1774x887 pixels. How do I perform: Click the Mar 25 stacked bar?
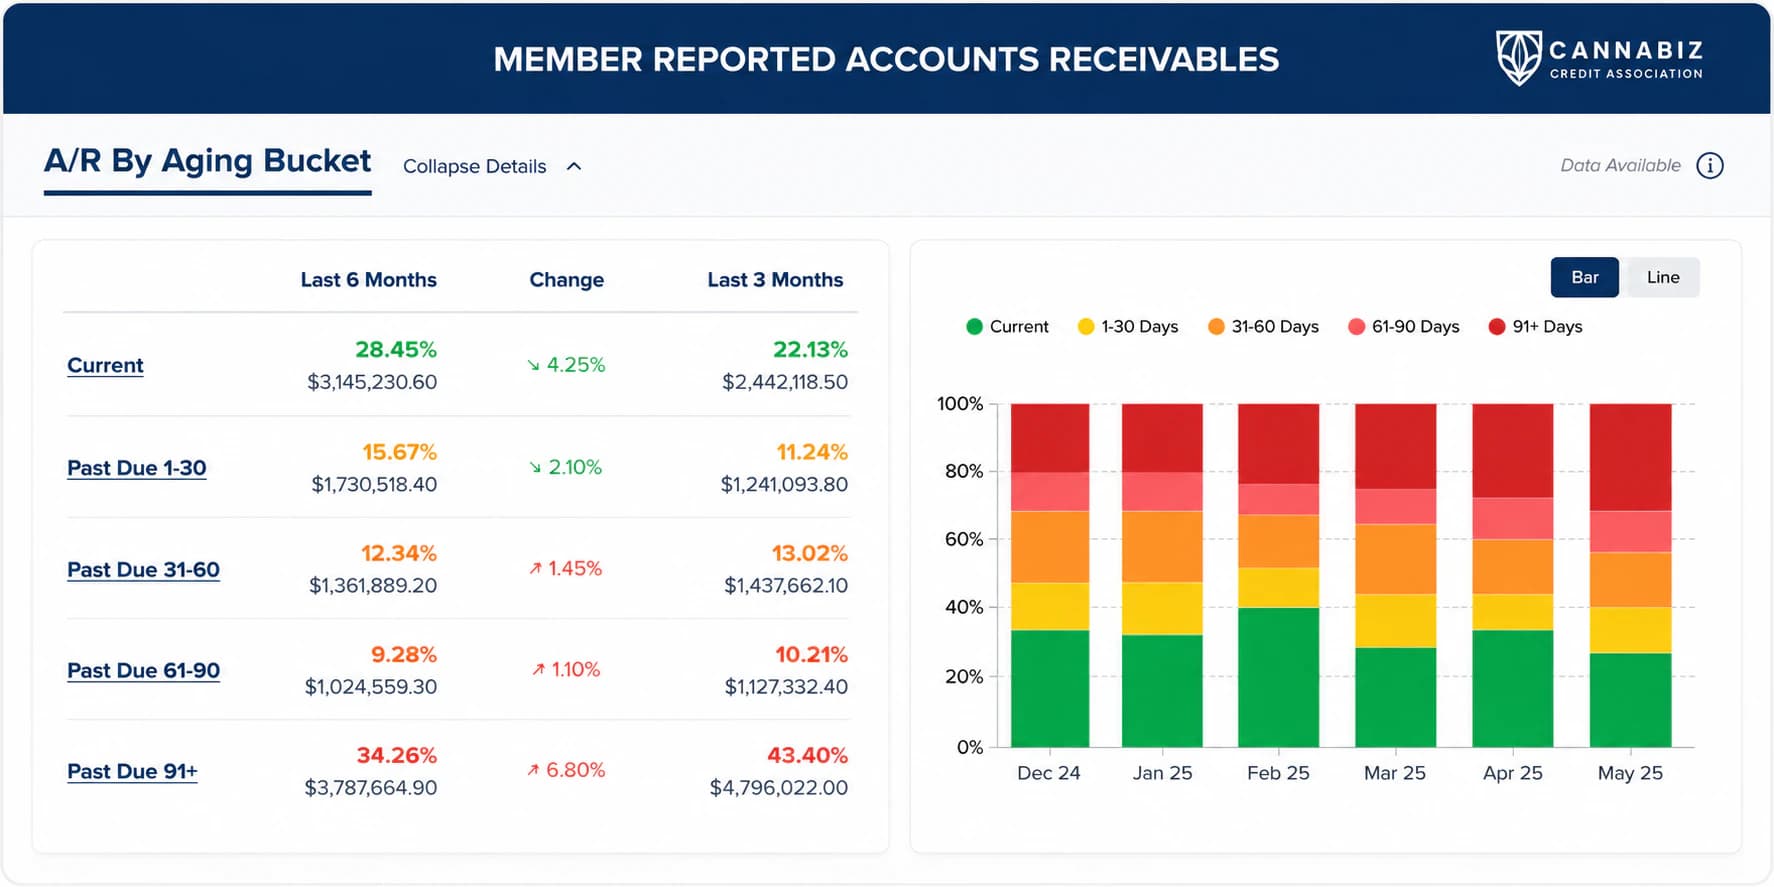point(1395,575)
